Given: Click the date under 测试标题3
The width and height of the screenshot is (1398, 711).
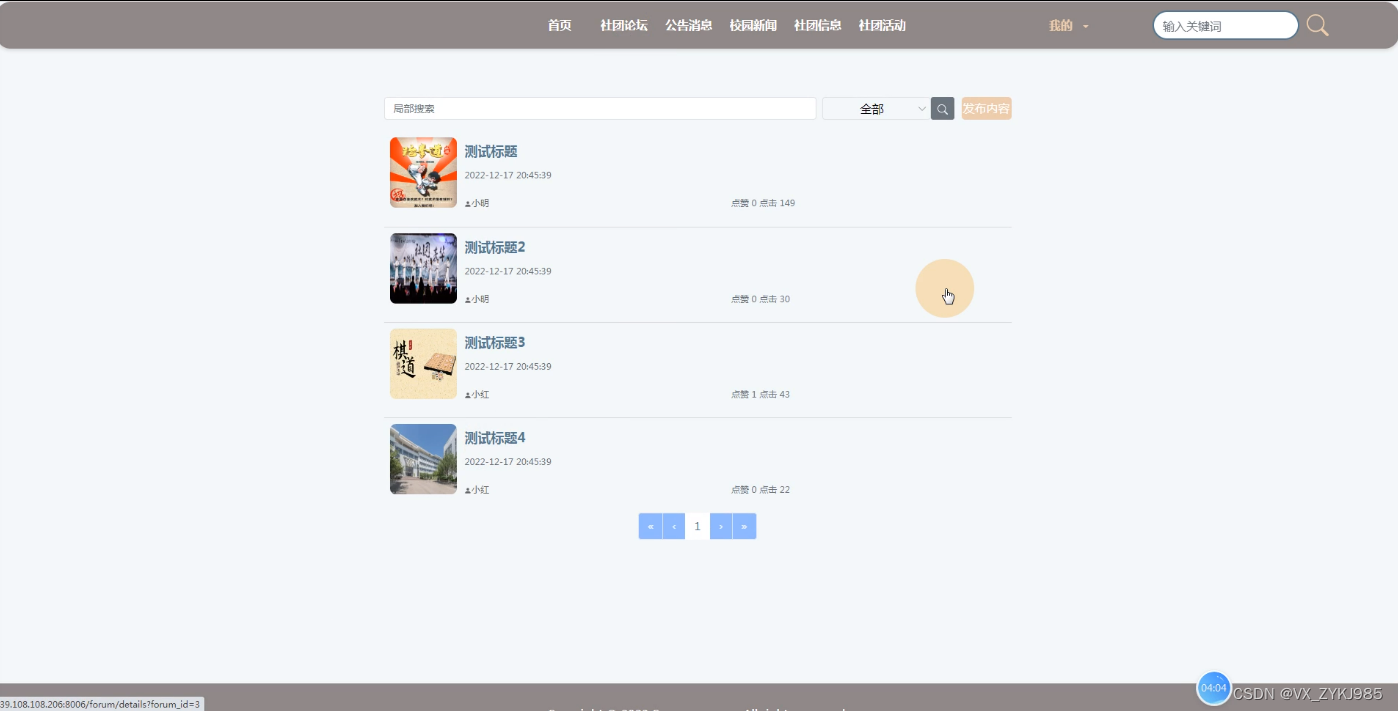Looking at the screenshot, I should (x=508, y=367).
